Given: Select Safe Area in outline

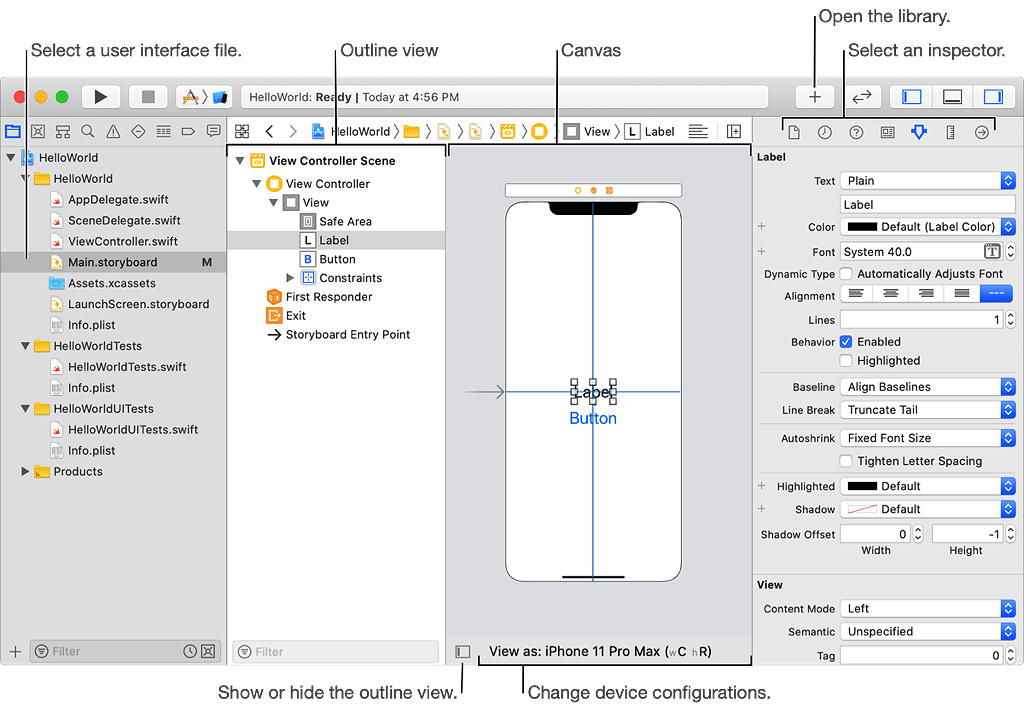Looking at the screenshot, I should (x=345, y=221).
